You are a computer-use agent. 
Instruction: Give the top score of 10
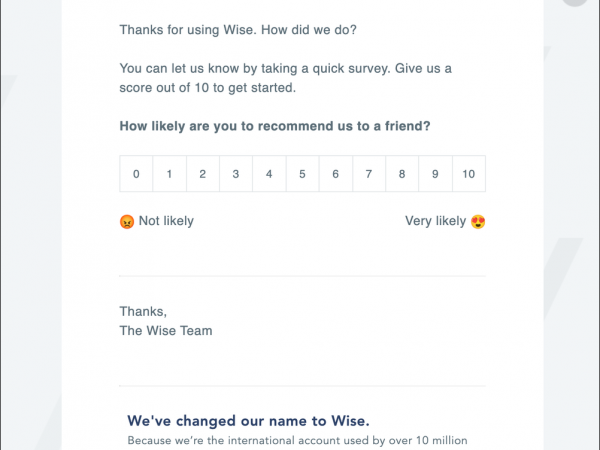coord(469,174)
